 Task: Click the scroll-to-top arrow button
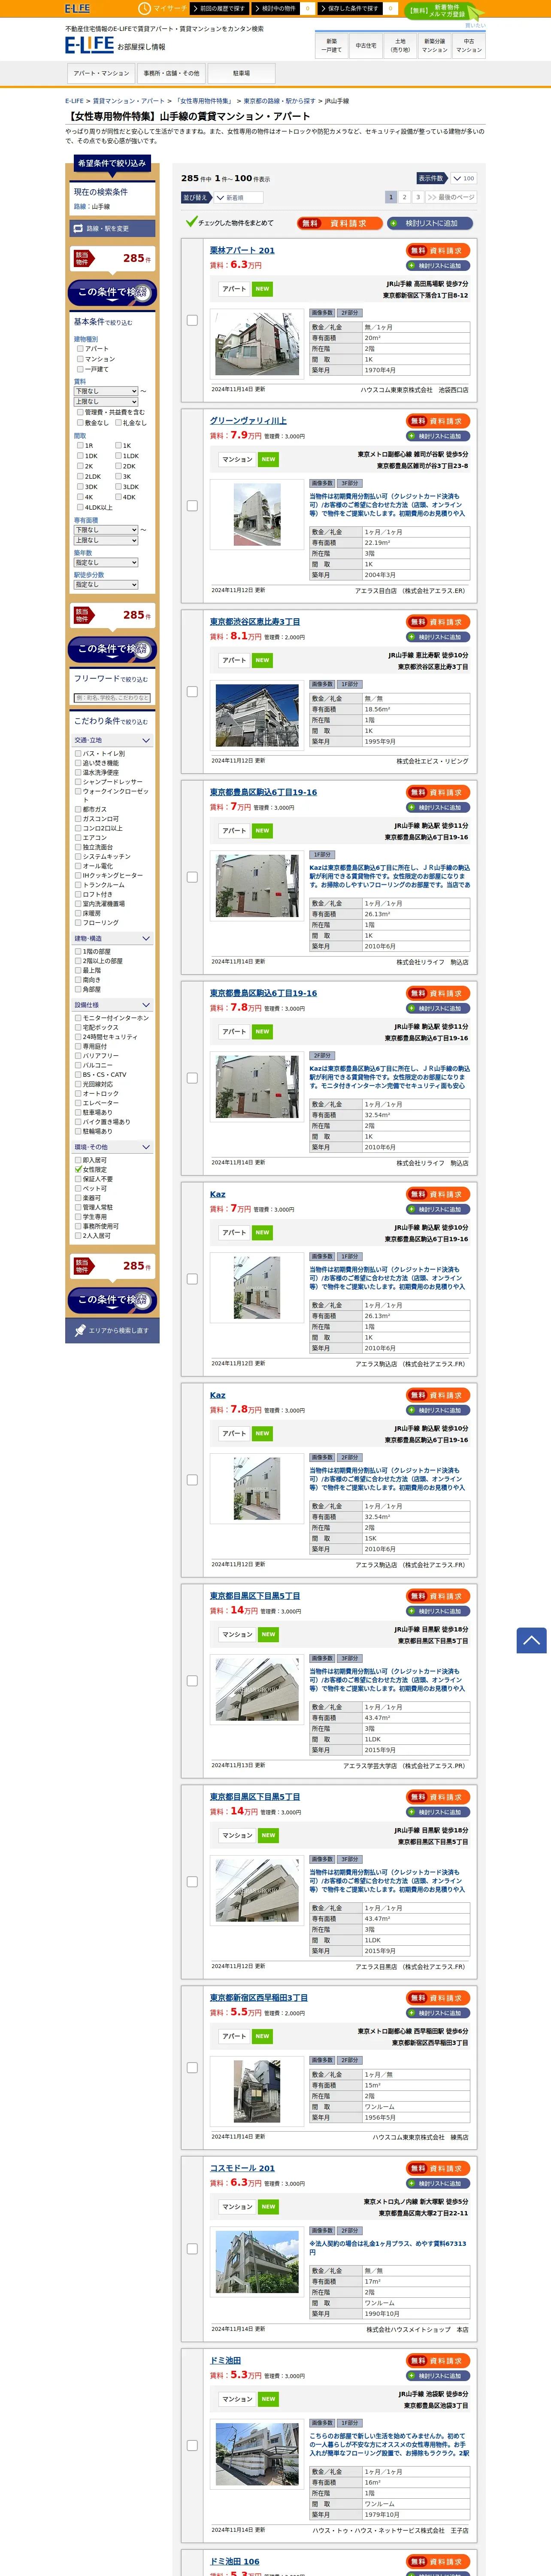[x=531, y=1640]
